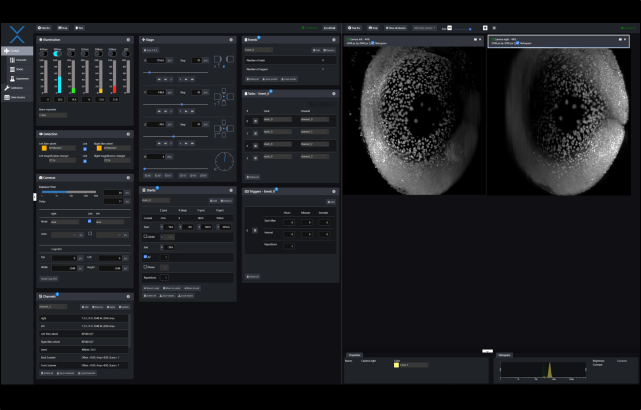Image resolution: width=641 pixels, height=410 pixels.
Task: Click the Stage panel settings gear
Action: coord(231,40)
